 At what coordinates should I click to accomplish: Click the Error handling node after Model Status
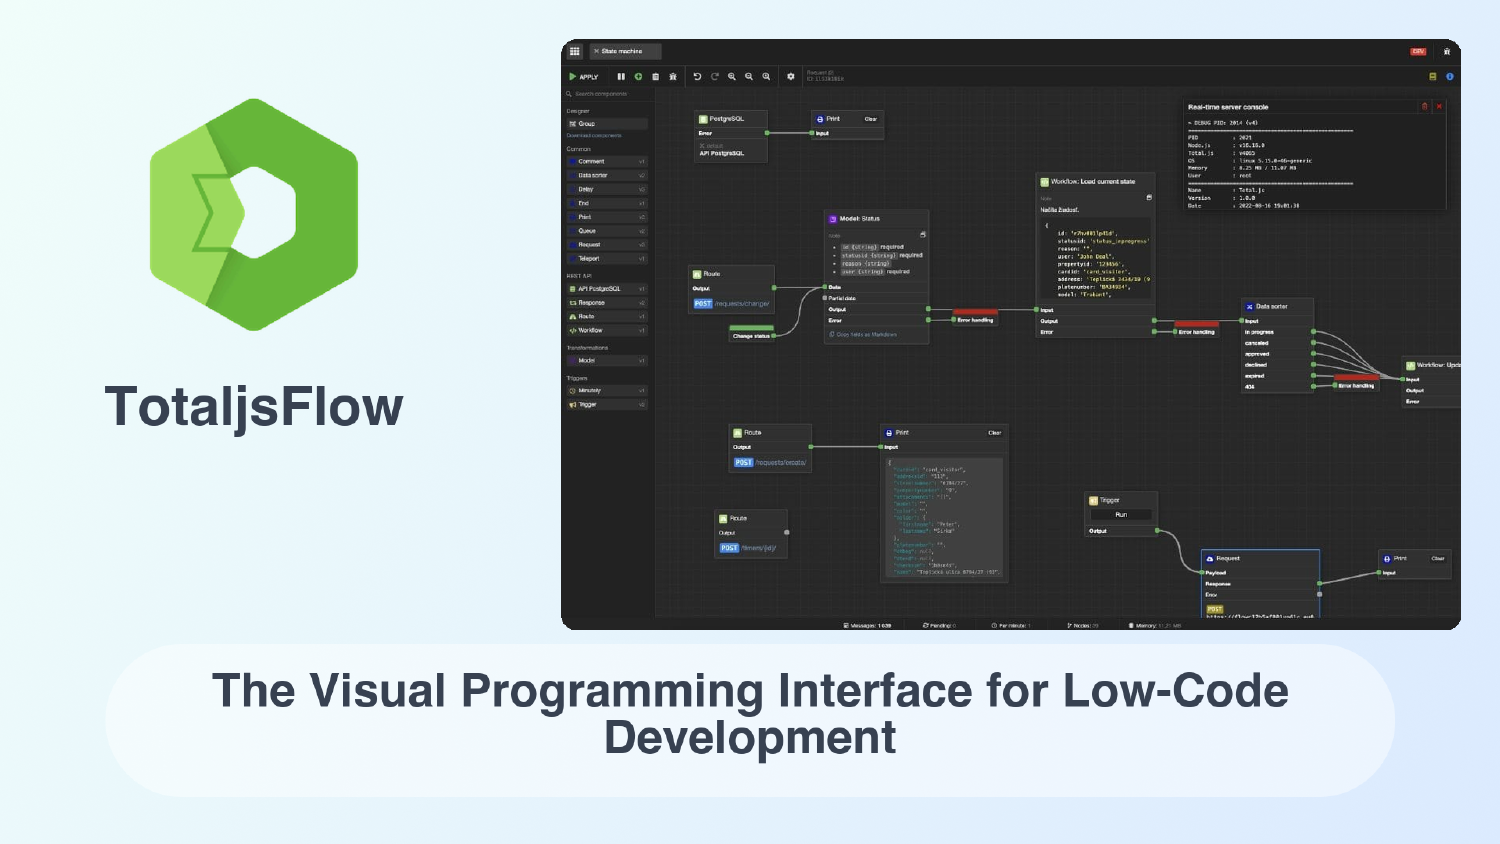click(x=975, y=317)
